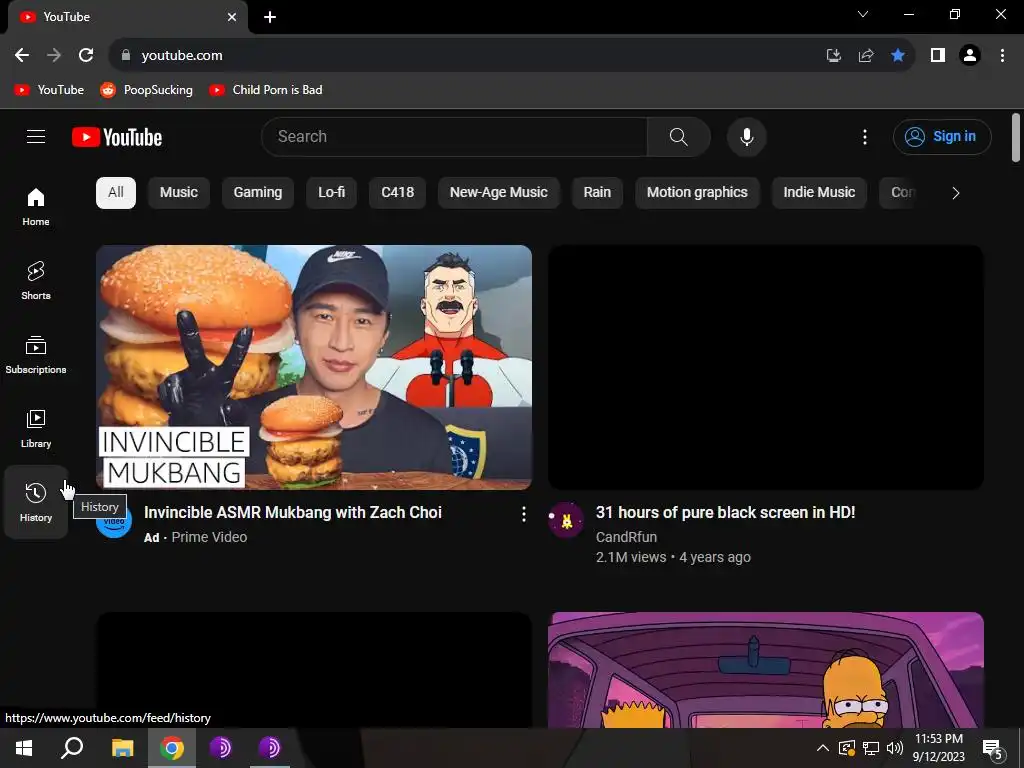Open Shorts from sidebar

(36, 281)
